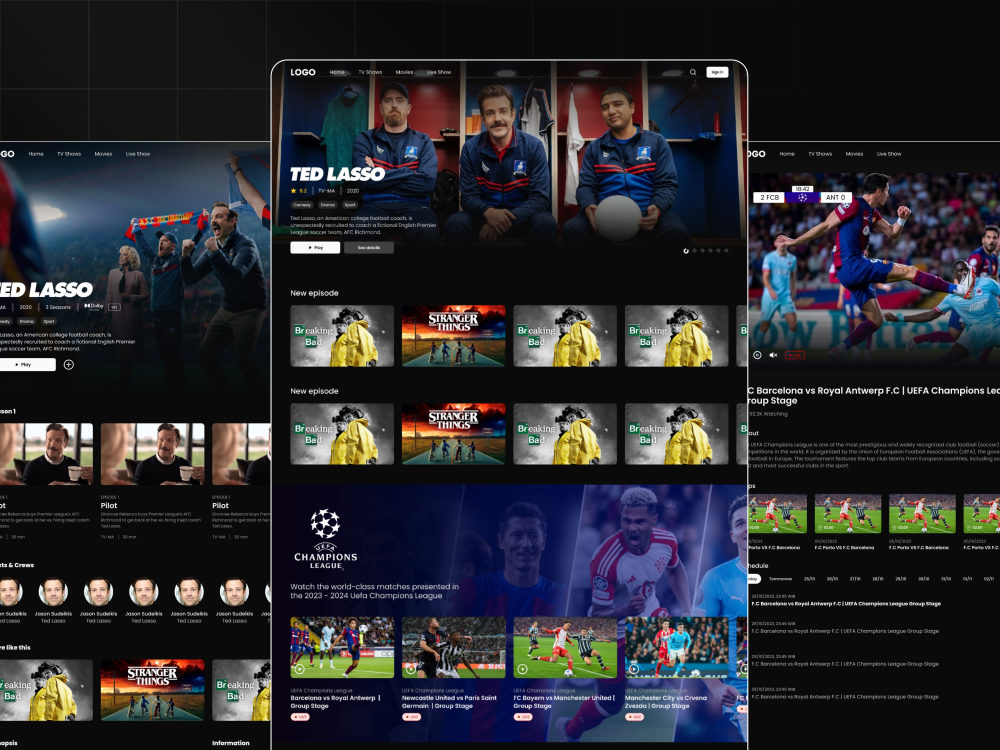This screenshot has height=750, width=1000.
Task: Select the Drama genre tag in center hero
Action: (328, 205)
